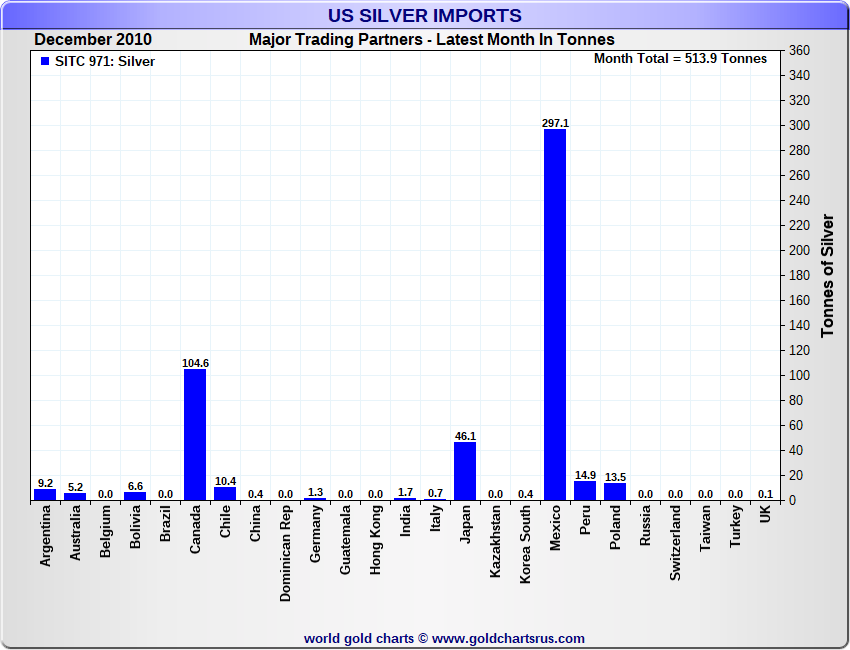
Task: Click the Major Trading Partners subtitle
Action: click(431, 40)
